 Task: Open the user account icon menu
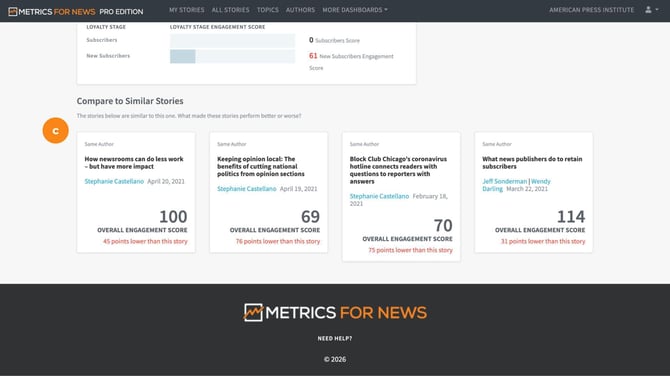(x=651, y=10)
